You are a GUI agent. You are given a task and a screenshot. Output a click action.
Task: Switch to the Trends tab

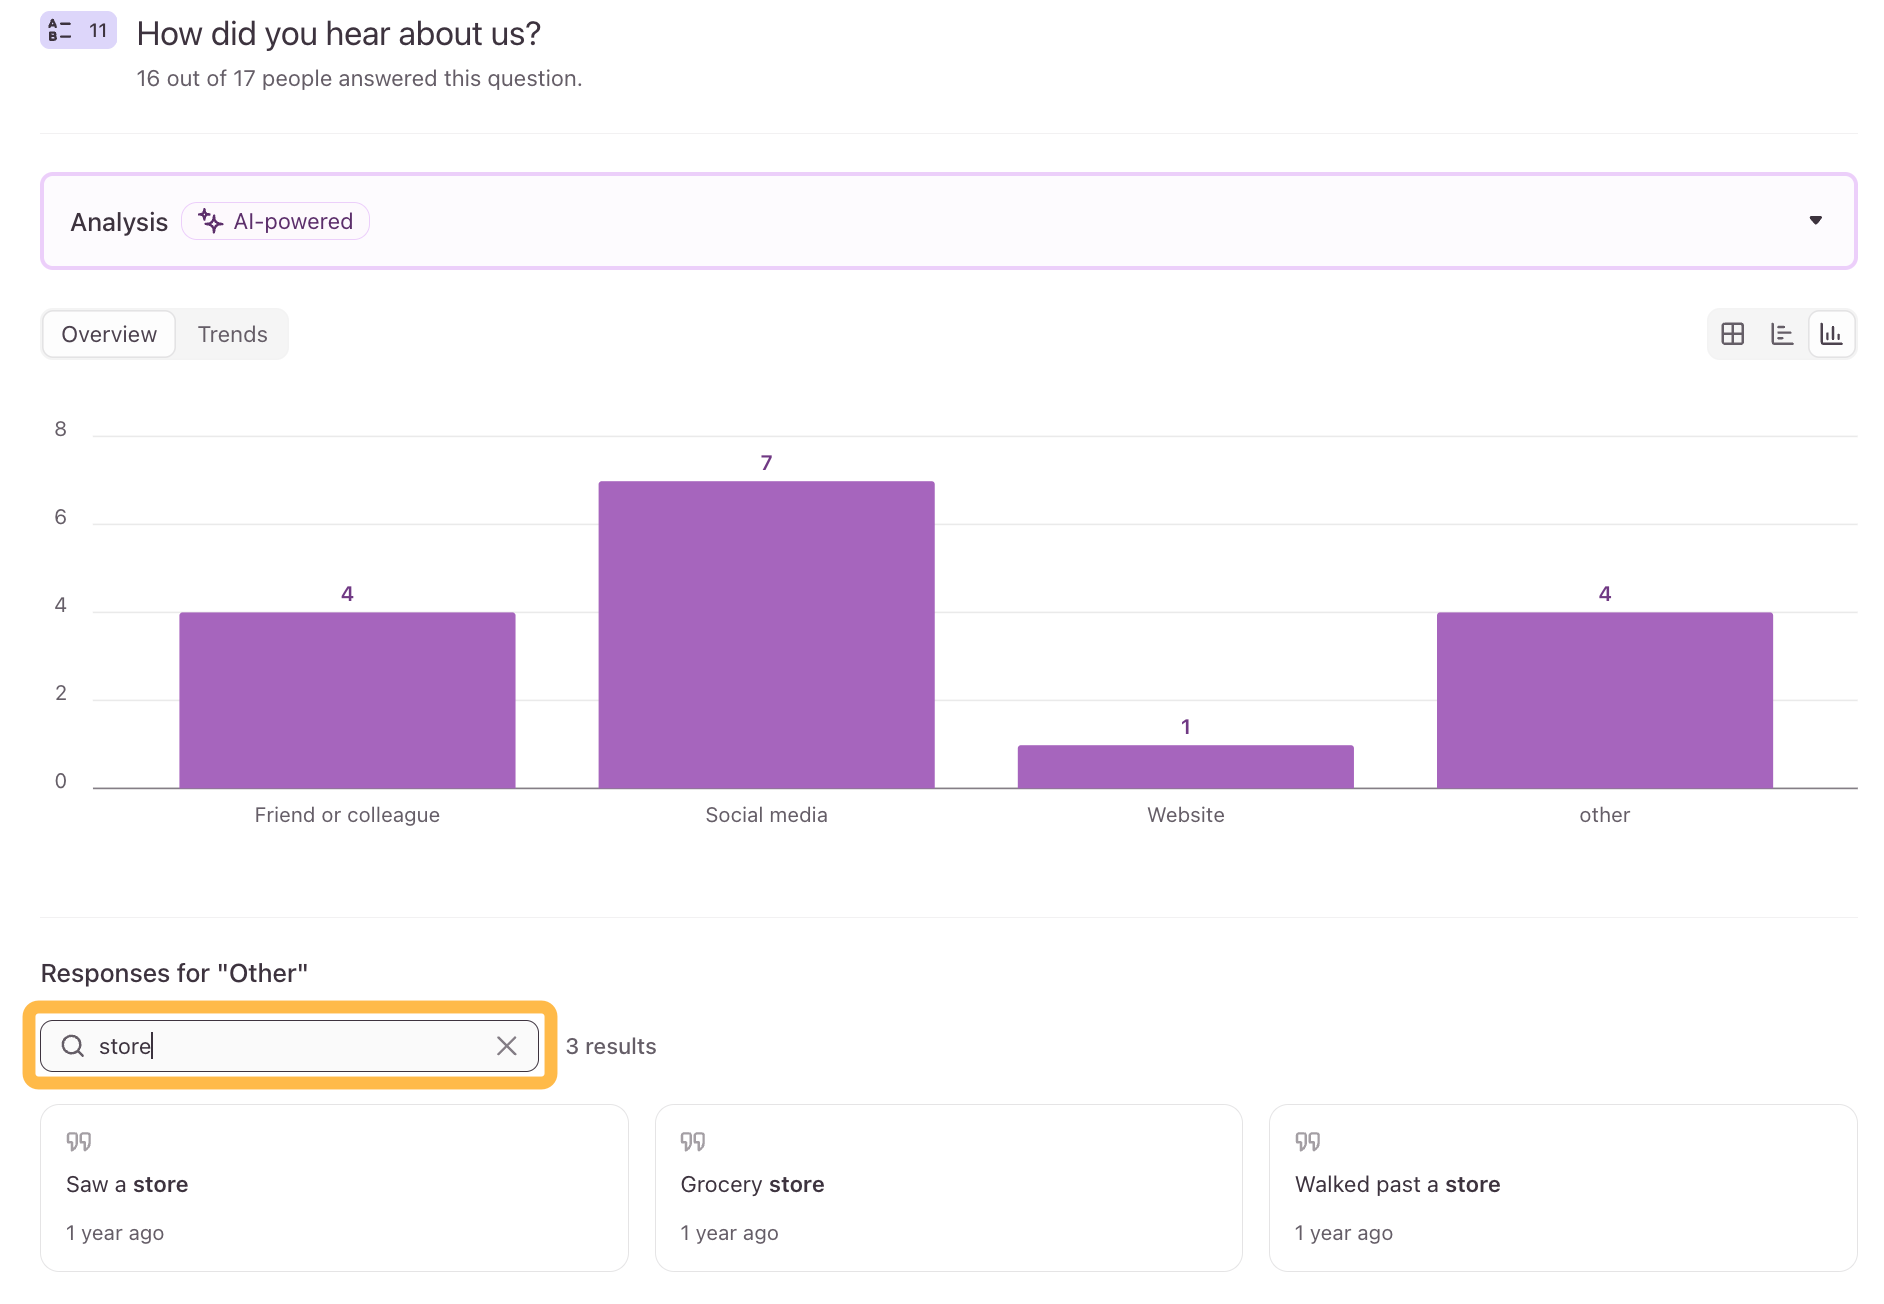(233, 334)
